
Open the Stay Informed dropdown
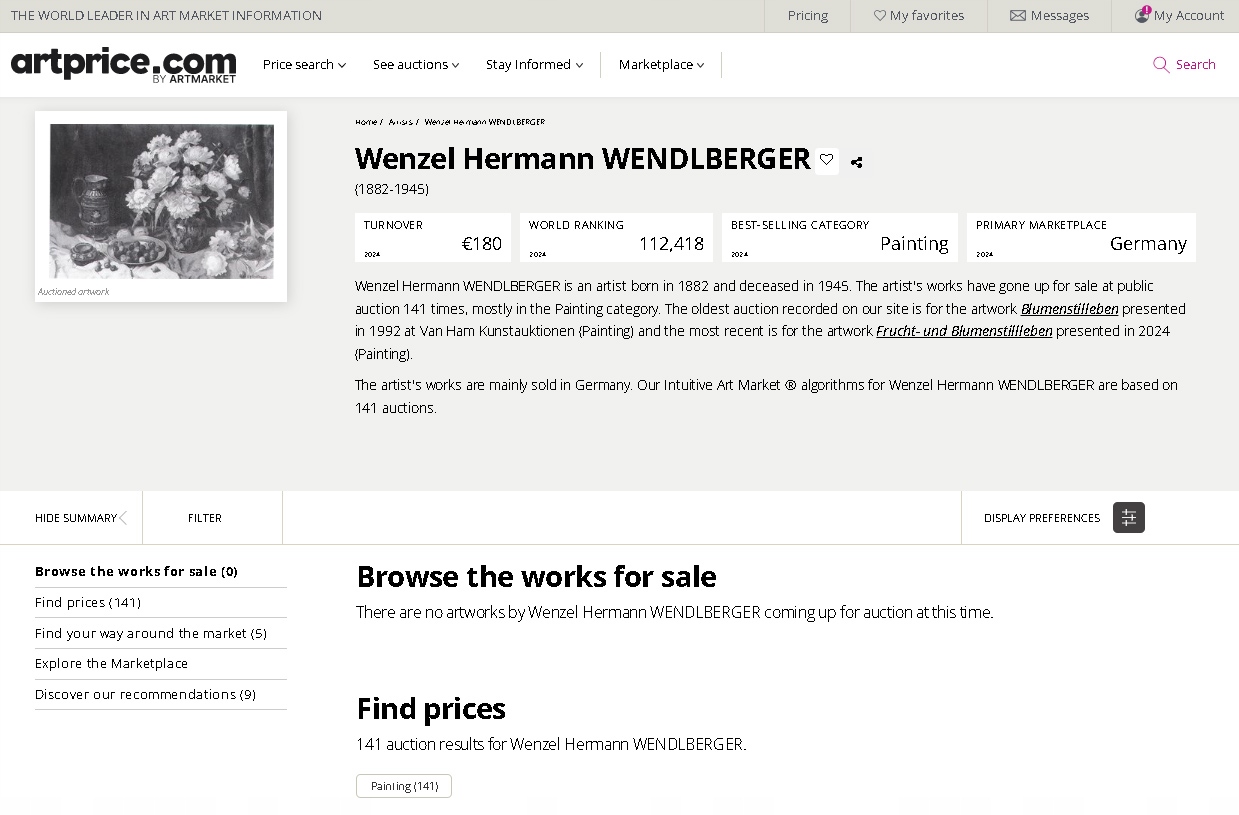(x=534, y=65)
